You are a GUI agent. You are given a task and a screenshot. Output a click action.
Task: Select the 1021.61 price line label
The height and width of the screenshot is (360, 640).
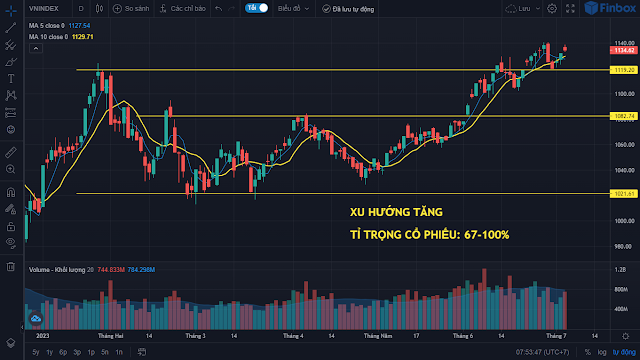pyautogui.click(x=624, y=194)
